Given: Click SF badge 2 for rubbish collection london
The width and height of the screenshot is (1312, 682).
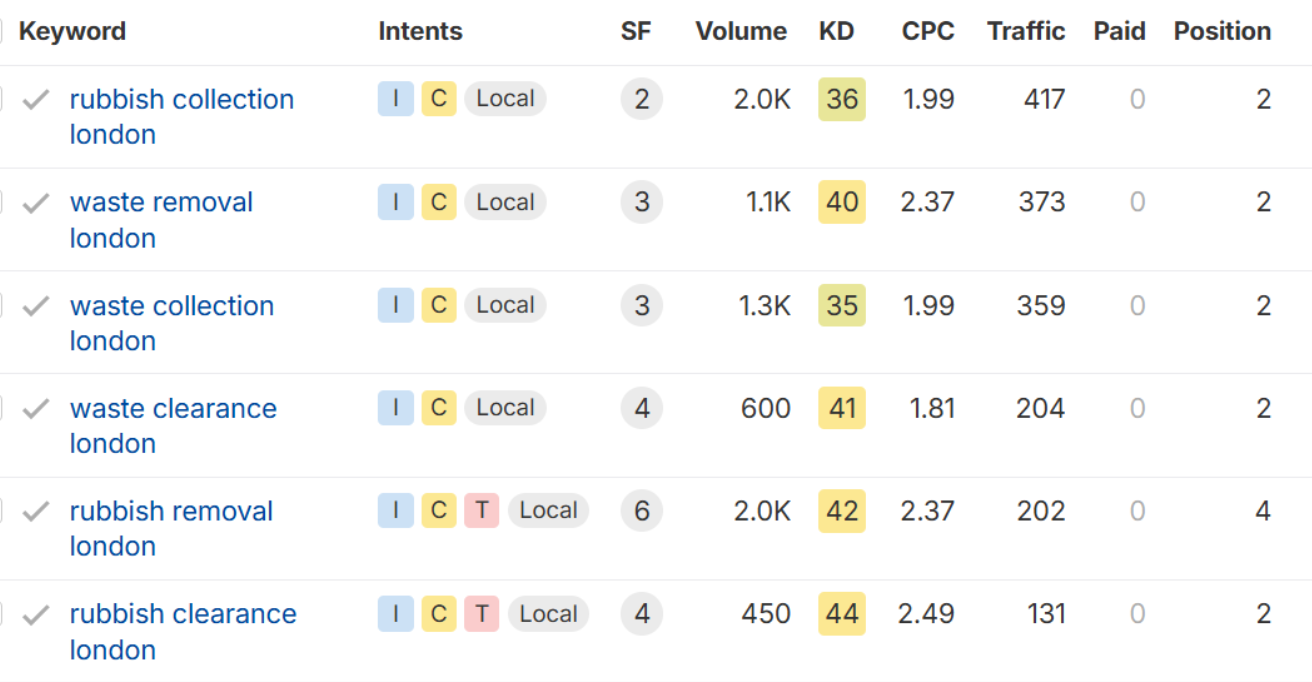Looking at the screenshot, I should [642, 99].
